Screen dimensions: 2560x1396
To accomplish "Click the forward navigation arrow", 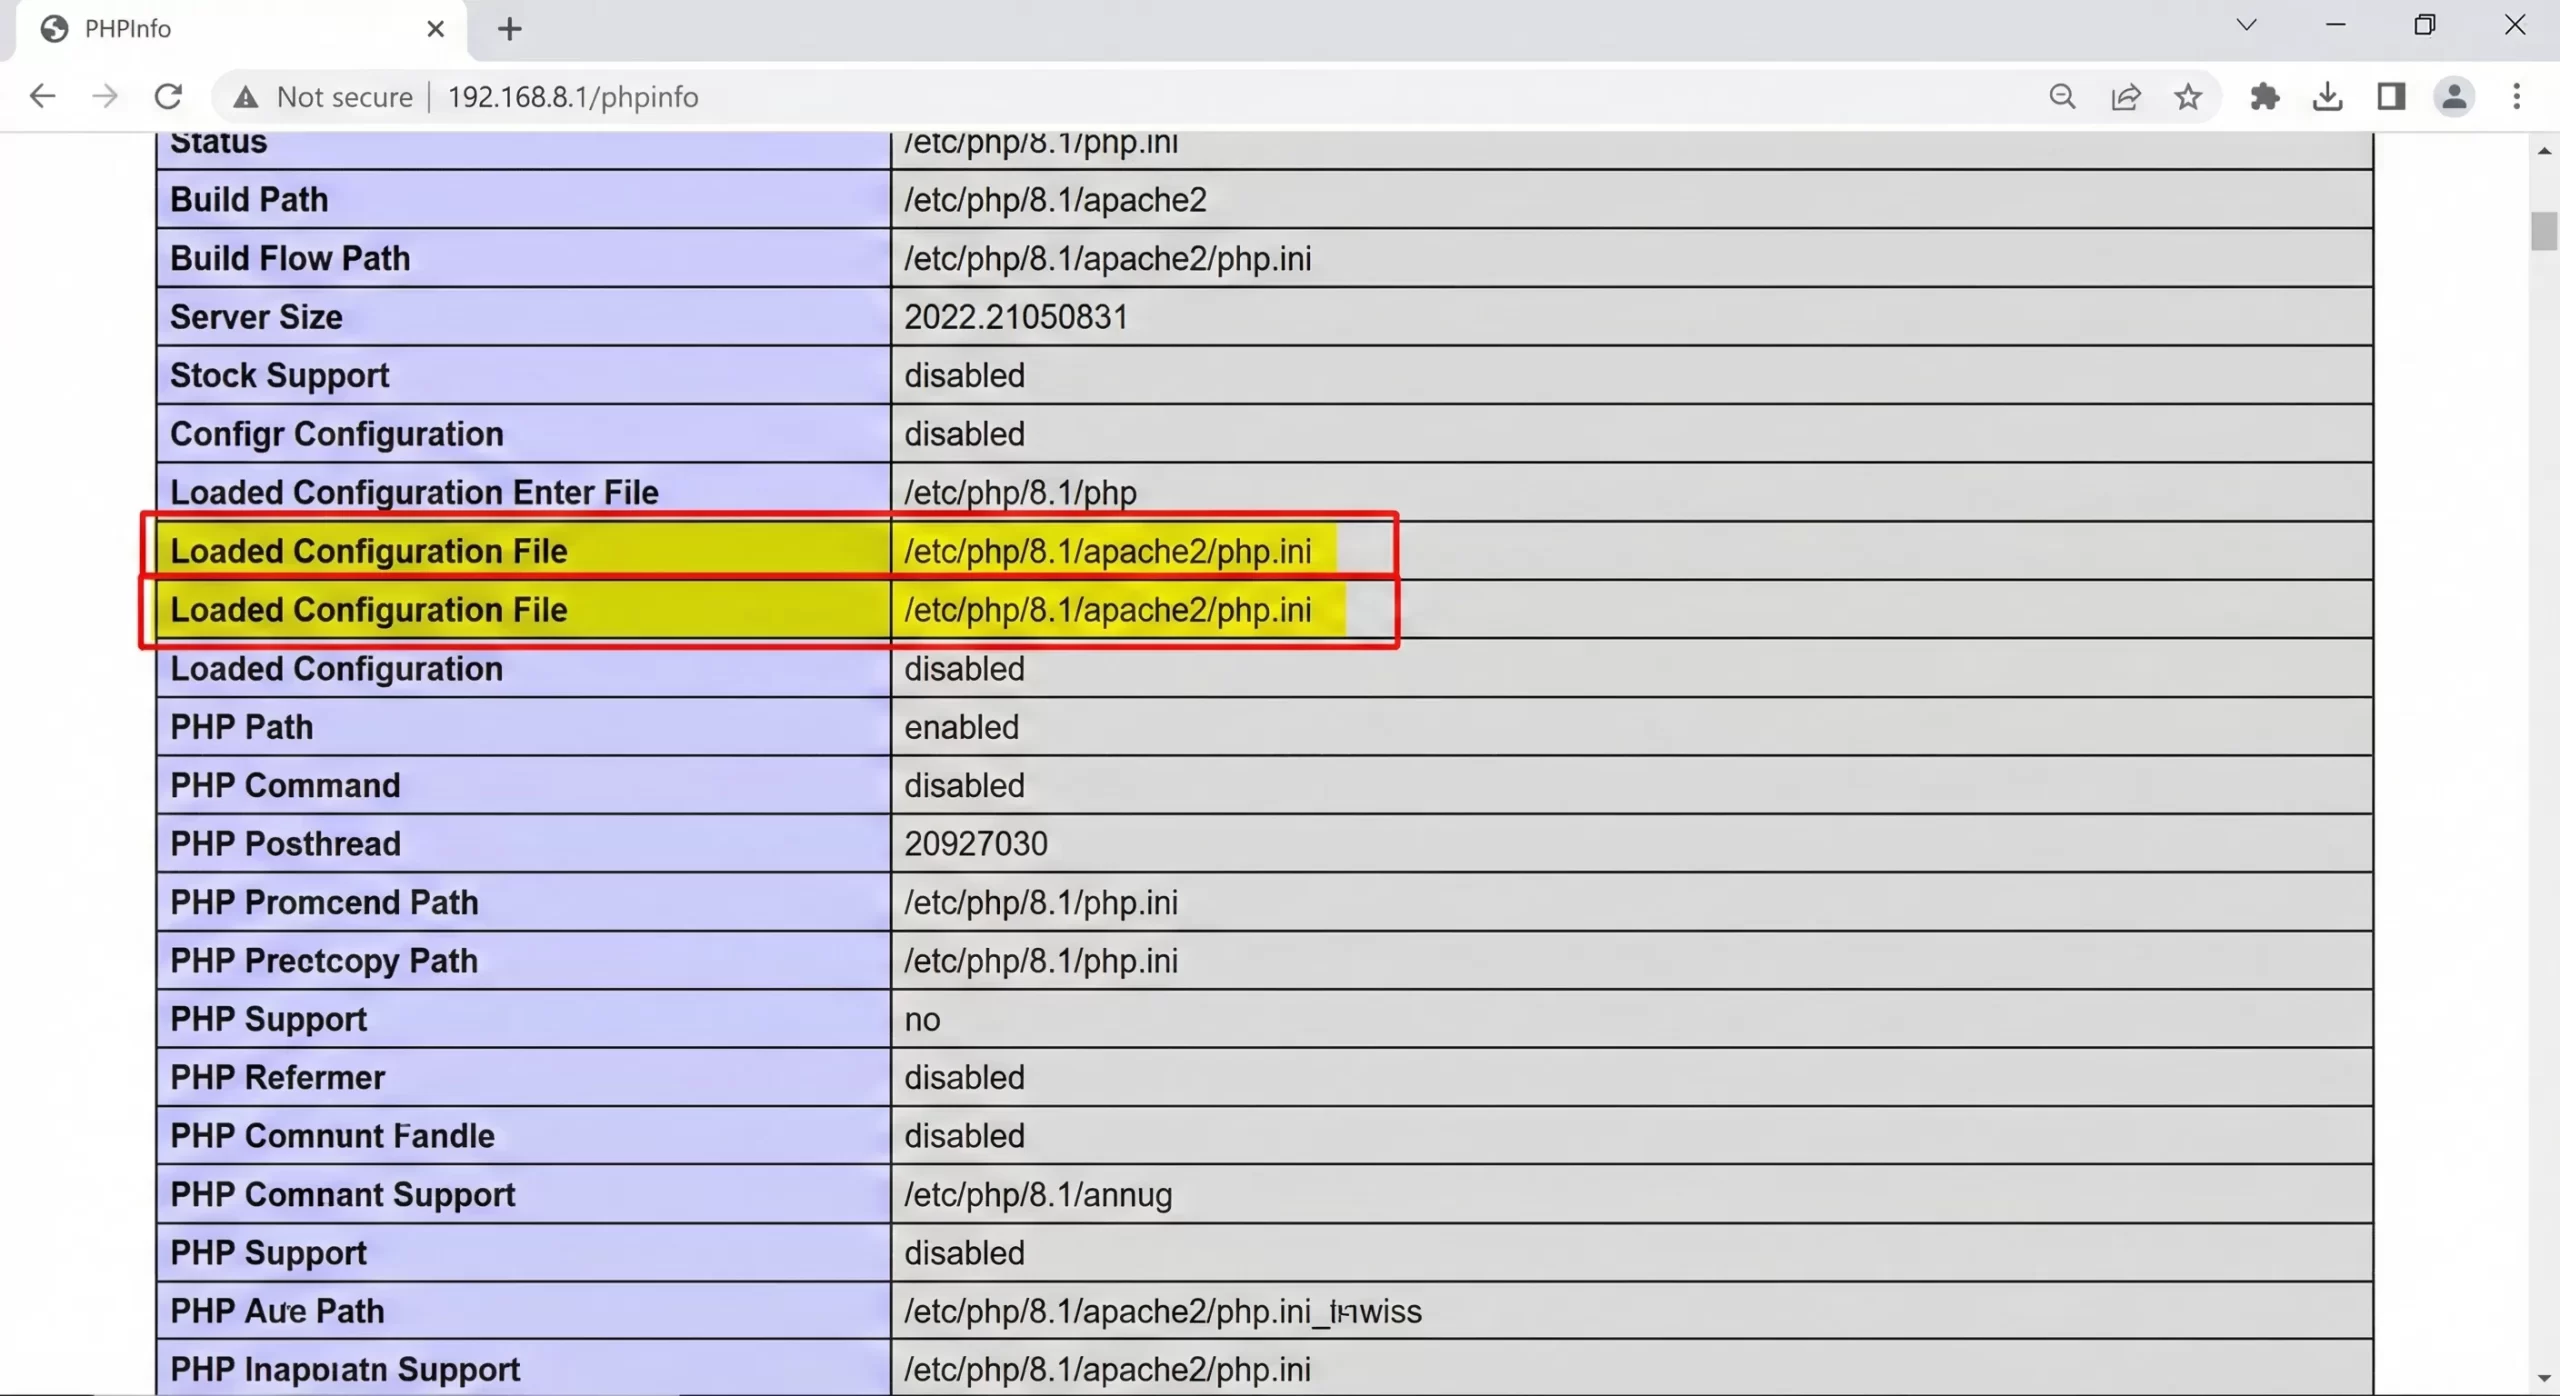I will point(105,97).
